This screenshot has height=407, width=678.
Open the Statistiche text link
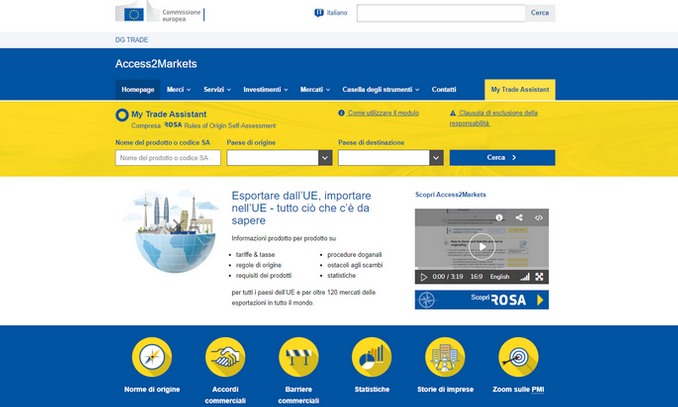point(372,389)
